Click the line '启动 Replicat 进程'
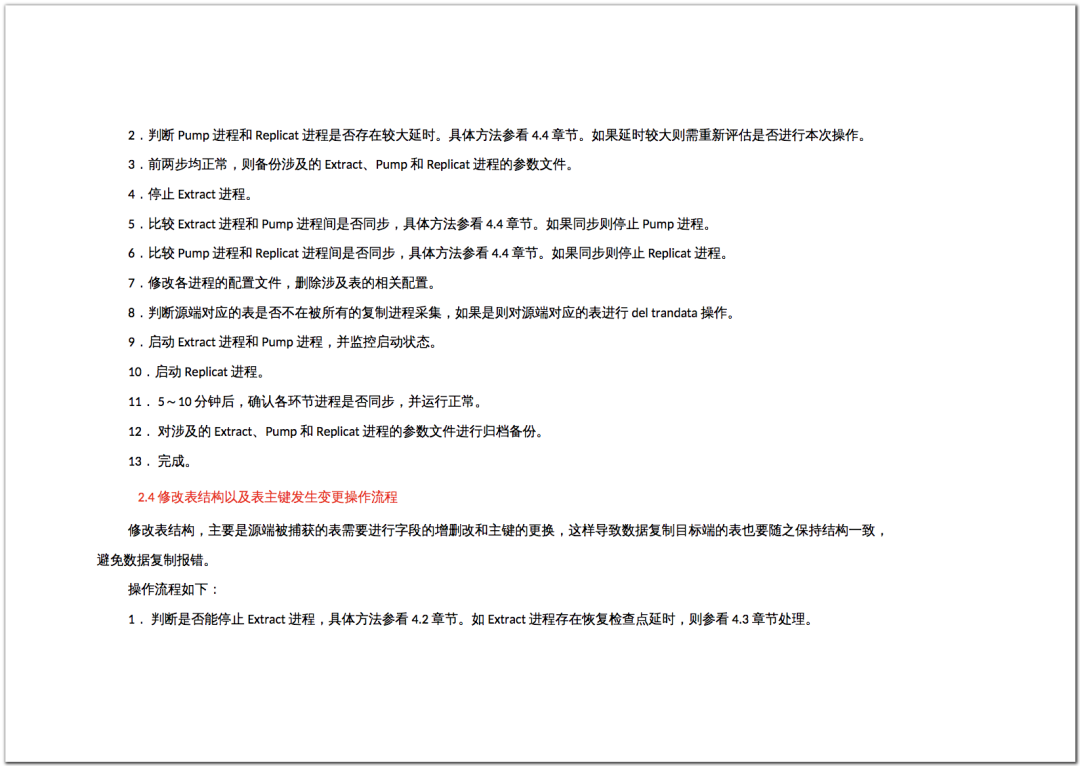This screenshot has height=766, width=1080. click(x=196, y=372)
